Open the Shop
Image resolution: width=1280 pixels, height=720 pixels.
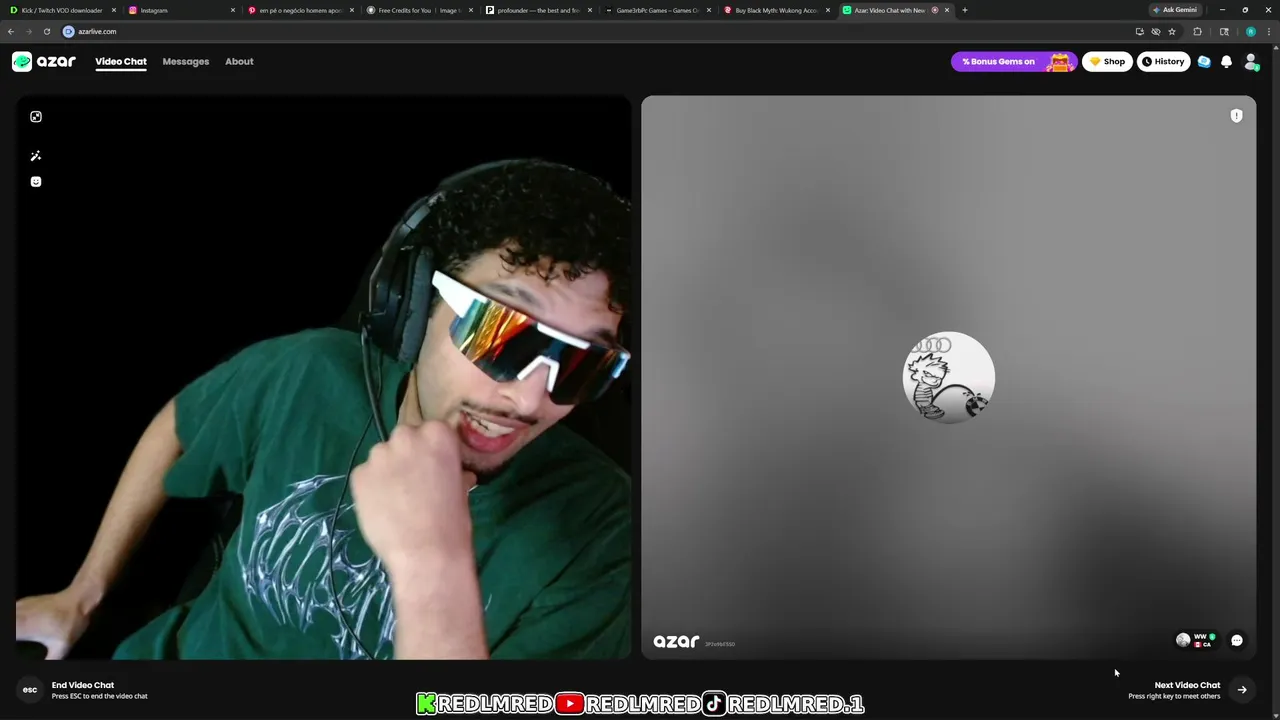tap(1107, 62)
